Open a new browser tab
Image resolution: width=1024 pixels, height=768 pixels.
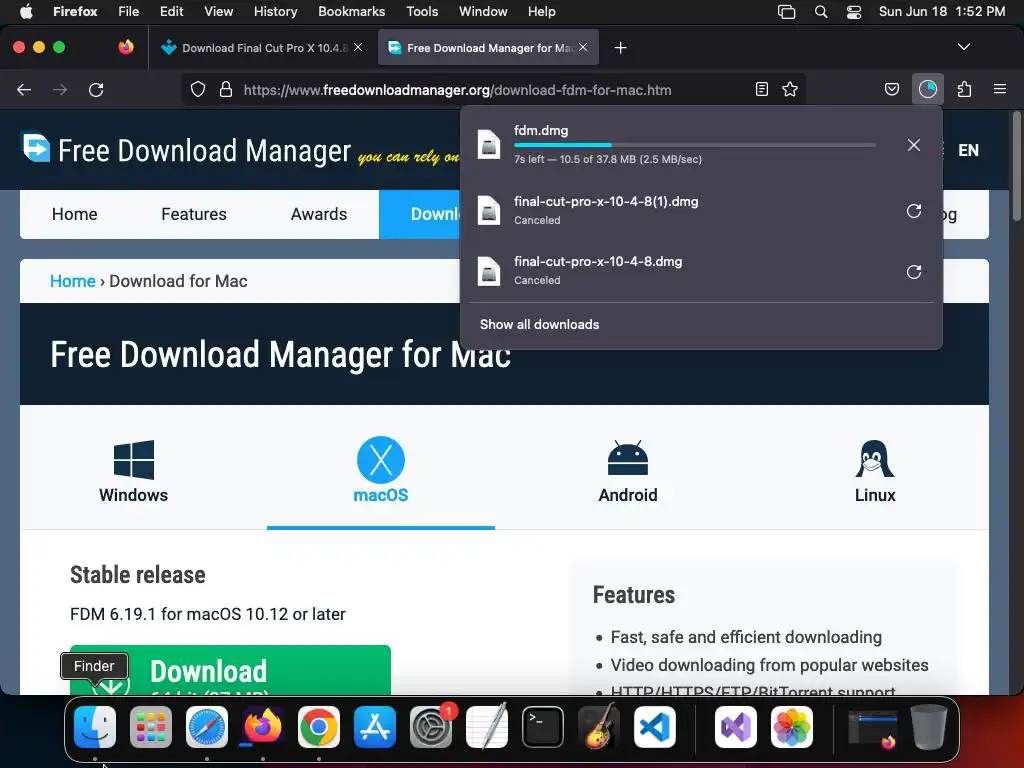point(620,48)
